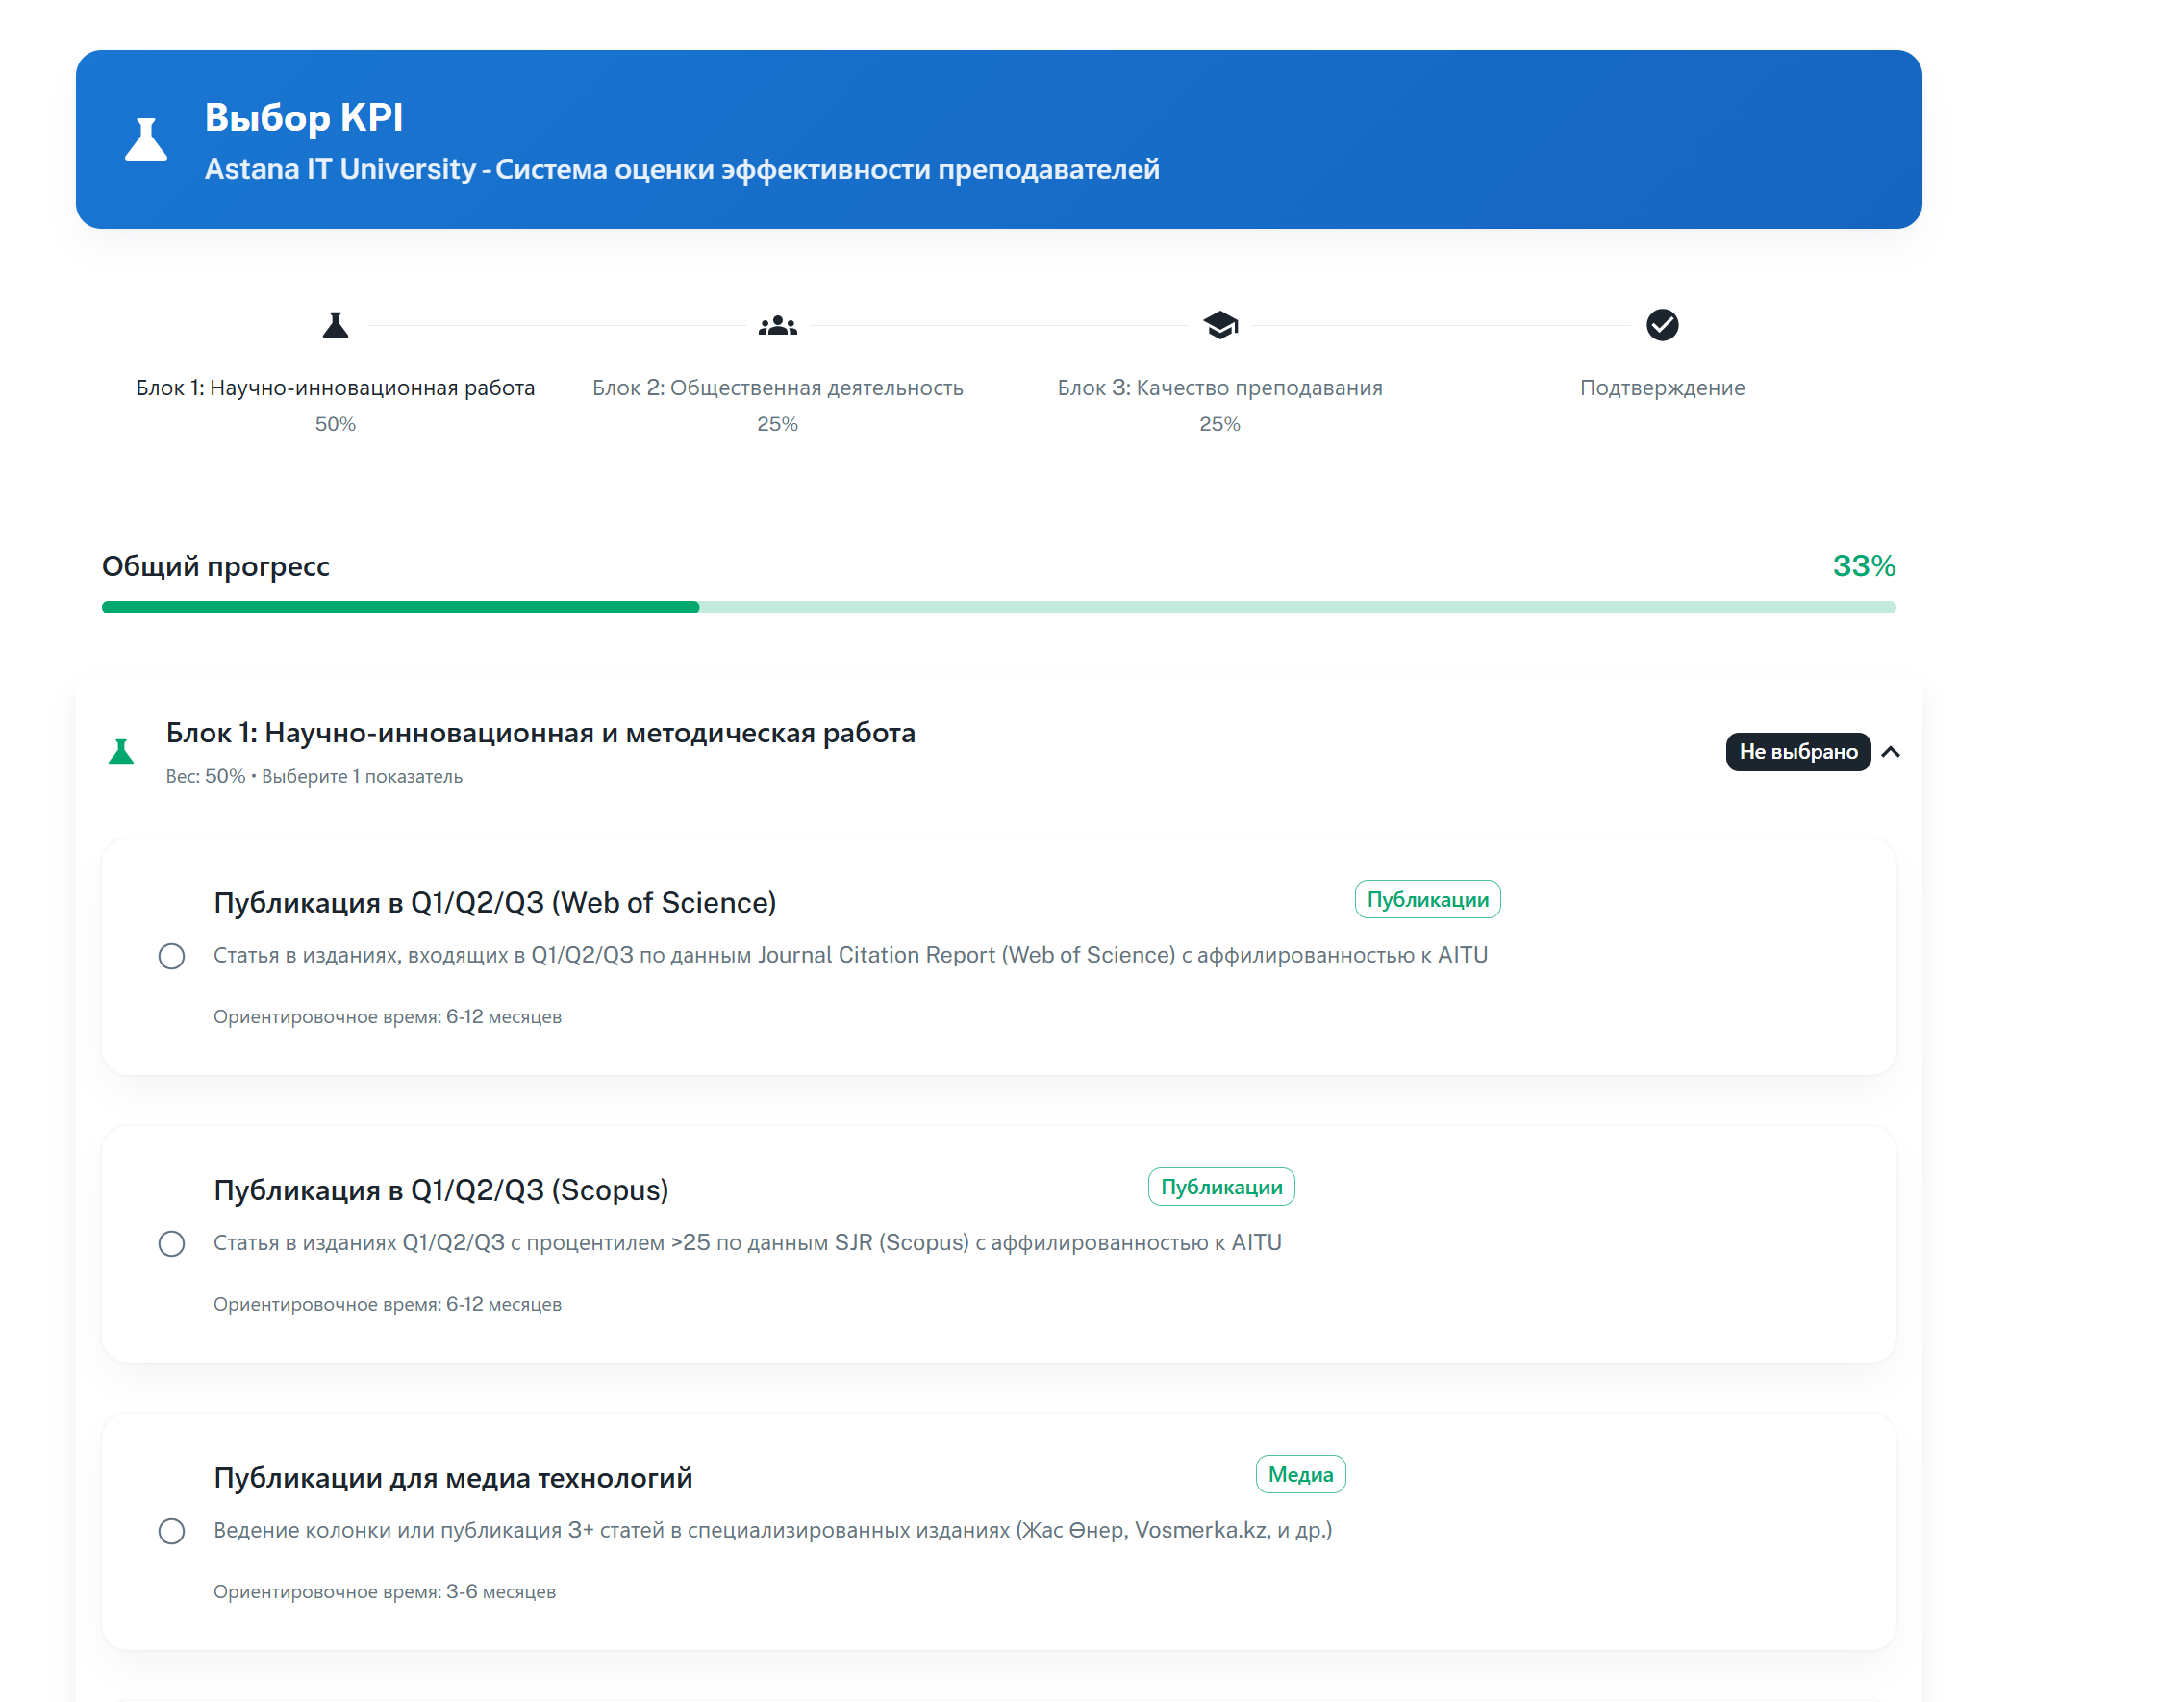Click the people group icon for Блок 2
This screenshot has height=1702, width=2184.
click(x=777, y=325)
